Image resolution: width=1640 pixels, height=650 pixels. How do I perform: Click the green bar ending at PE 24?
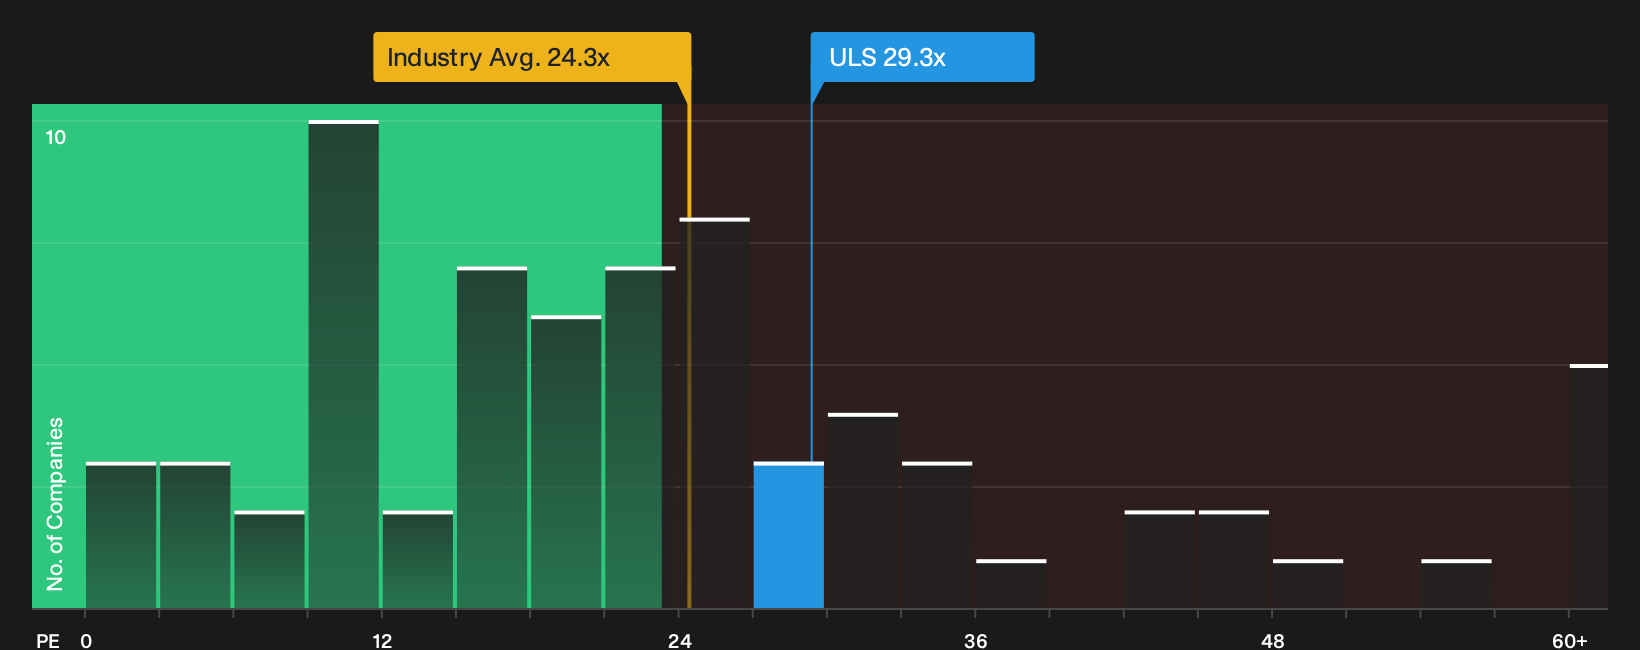(x=640, y=437)
